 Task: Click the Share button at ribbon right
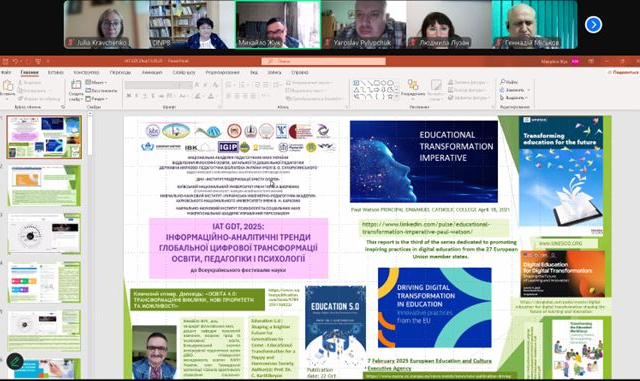coord(623,72)
